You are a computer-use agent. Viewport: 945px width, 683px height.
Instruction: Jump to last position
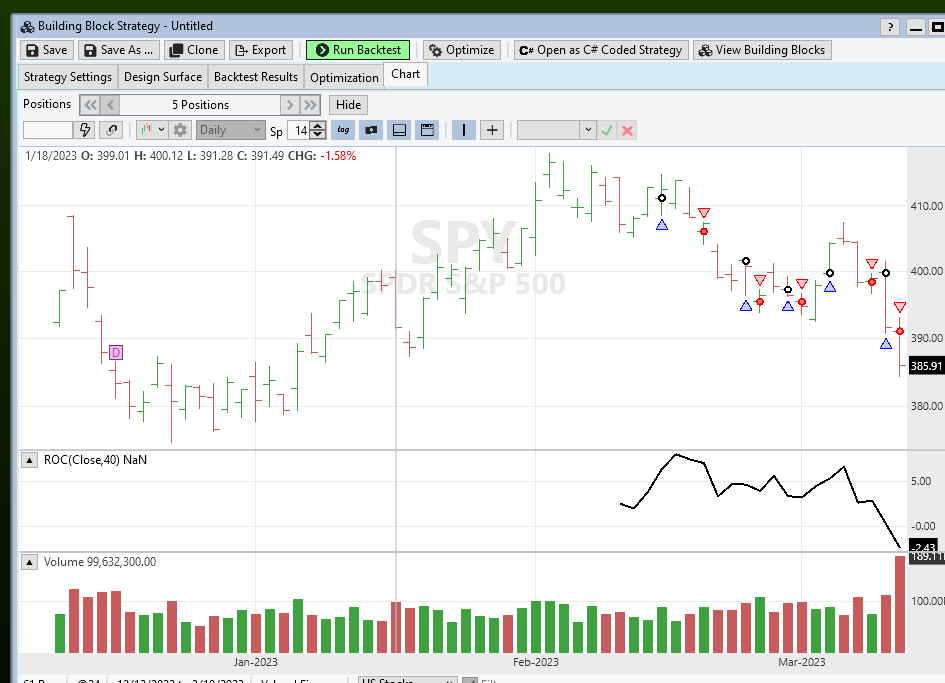(x=310, y=105)
